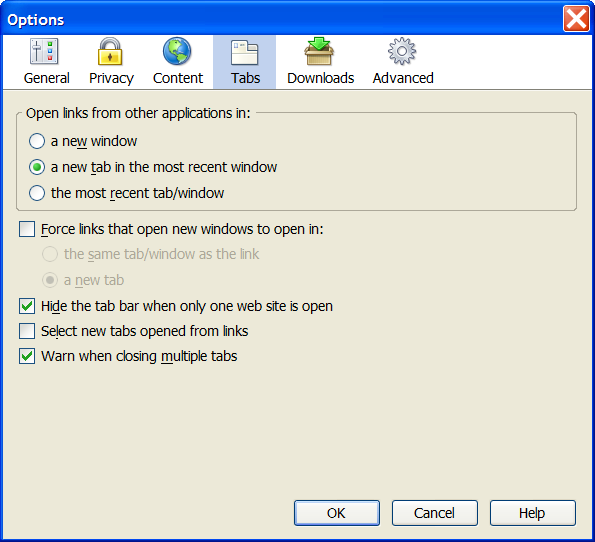Open the Privacy padlock icon
The image size is (595, 542).
click(110, 51)
